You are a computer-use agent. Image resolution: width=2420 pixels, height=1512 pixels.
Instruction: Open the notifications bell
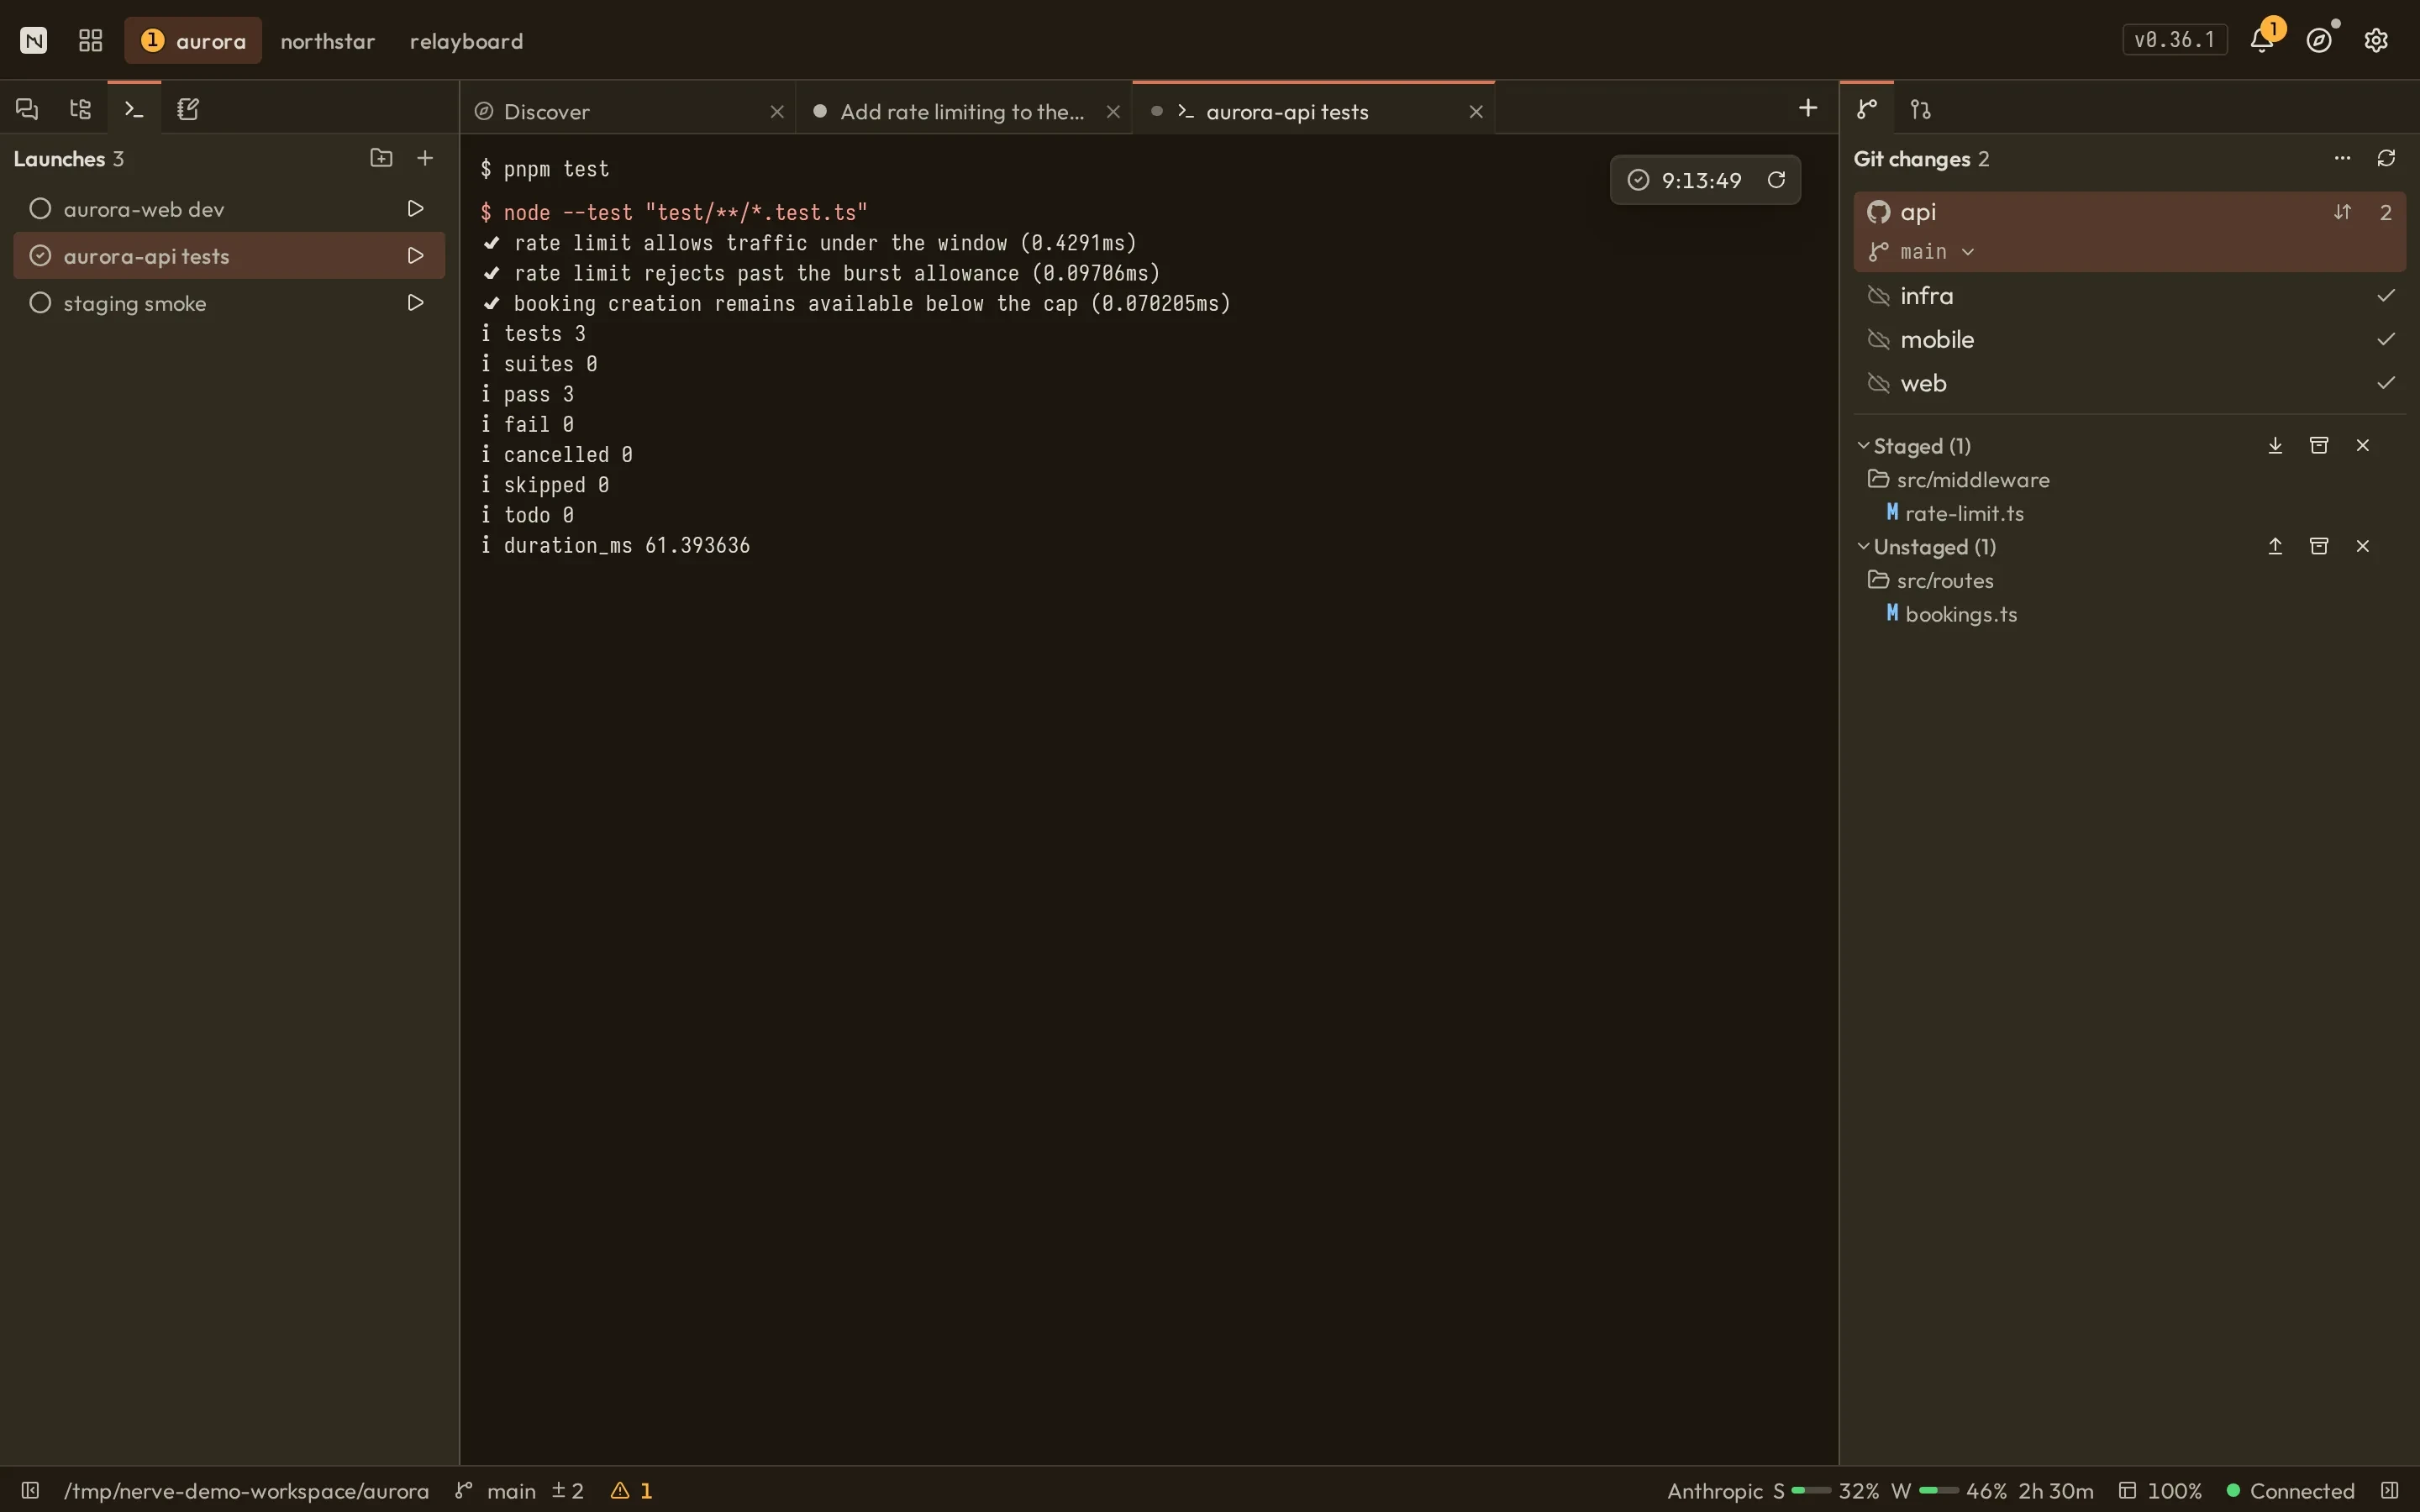pos(2261,40)
